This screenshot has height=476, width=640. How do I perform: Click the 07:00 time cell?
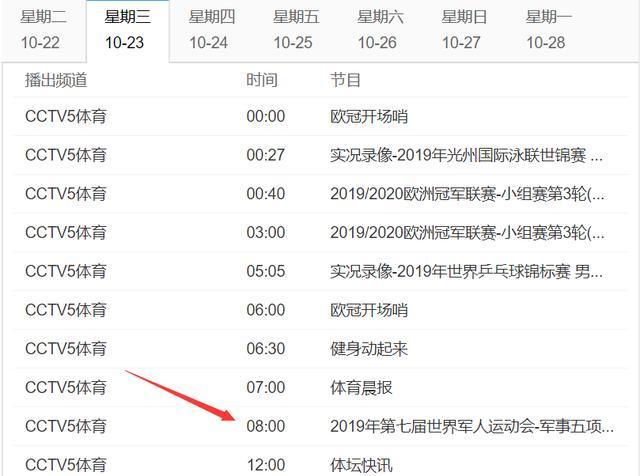[x=266, y=387]
